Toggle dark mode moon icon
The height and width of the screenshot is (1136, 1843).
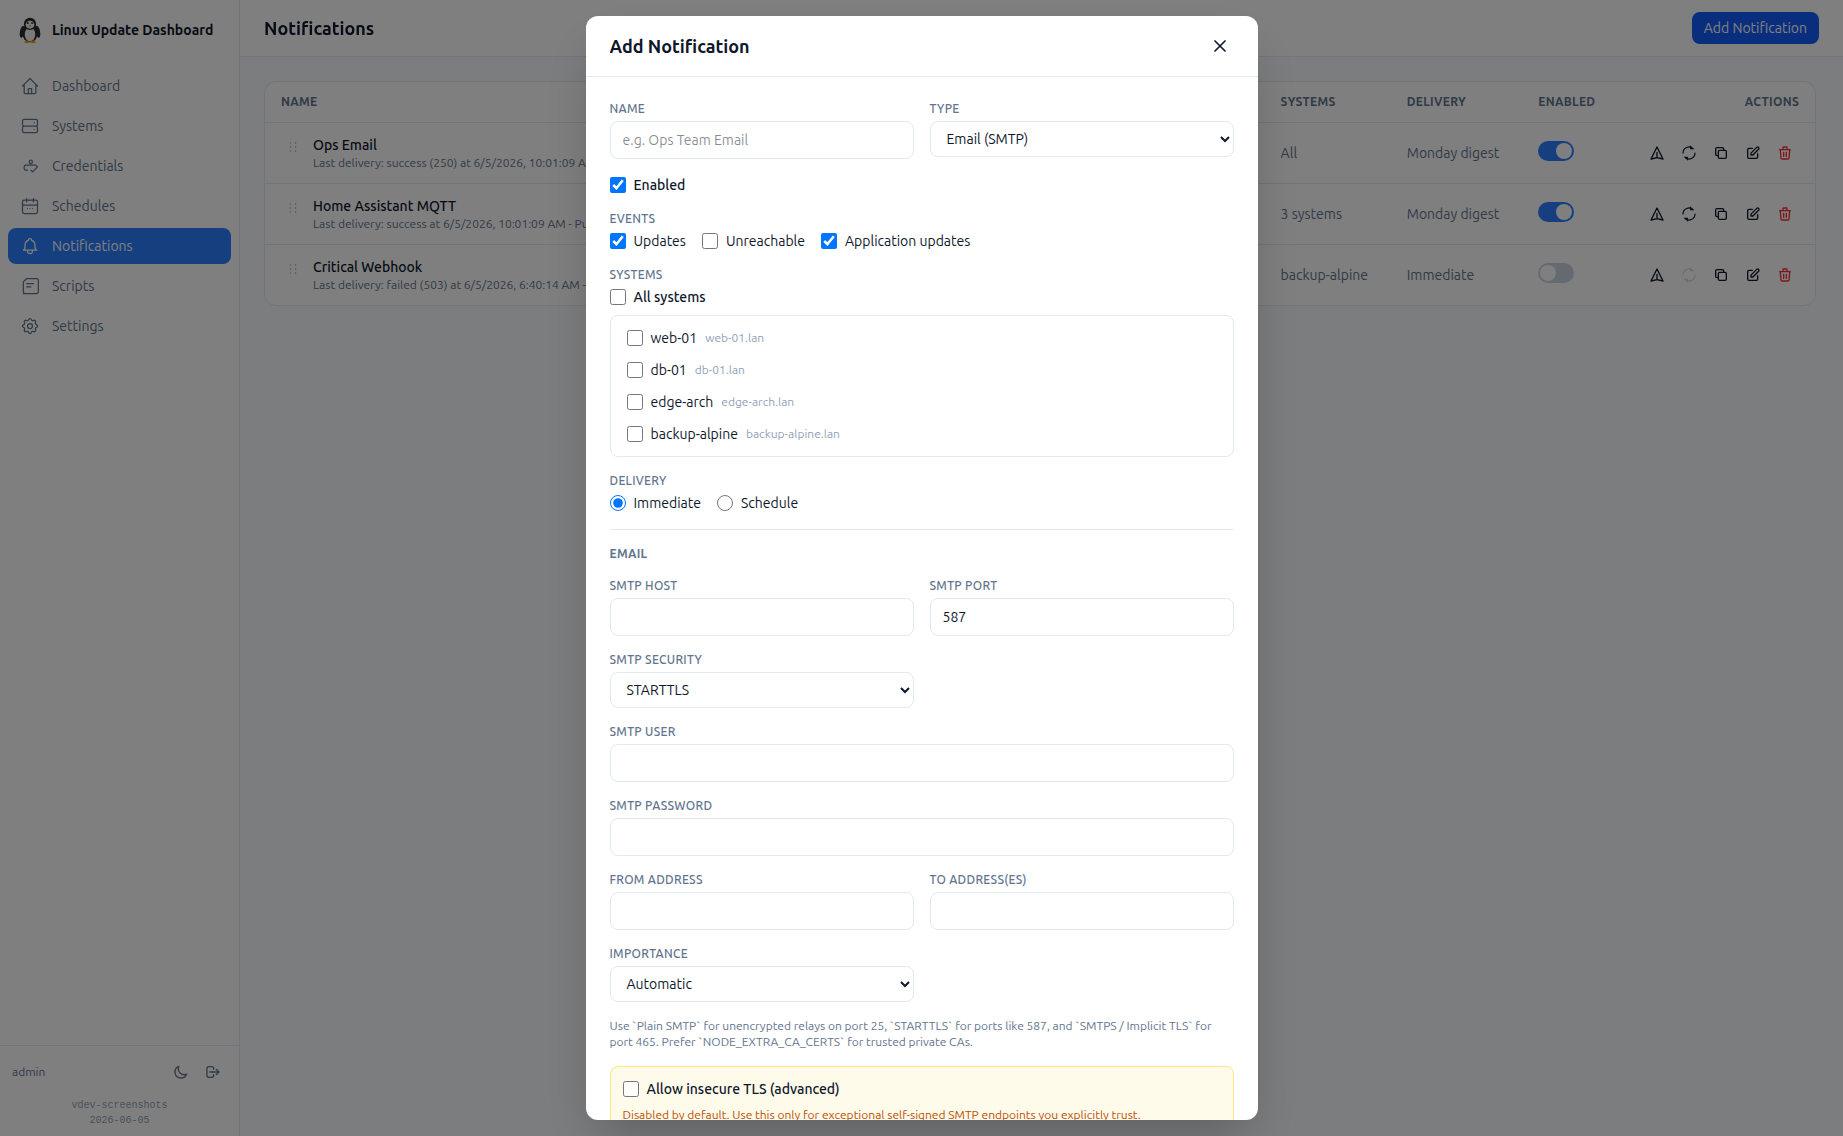tap(181, 1072)
